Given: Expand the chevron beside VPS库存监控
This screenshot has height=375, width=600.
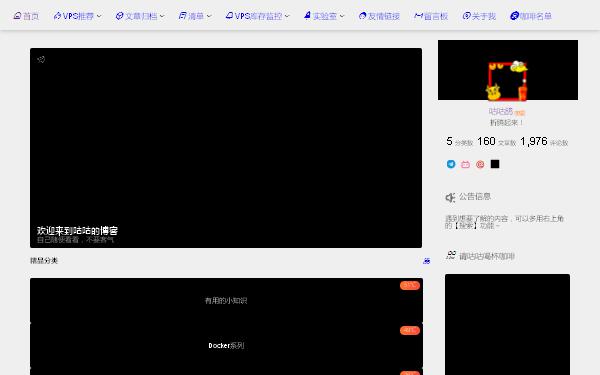Looking at the screenshot, I should (287, 16).
